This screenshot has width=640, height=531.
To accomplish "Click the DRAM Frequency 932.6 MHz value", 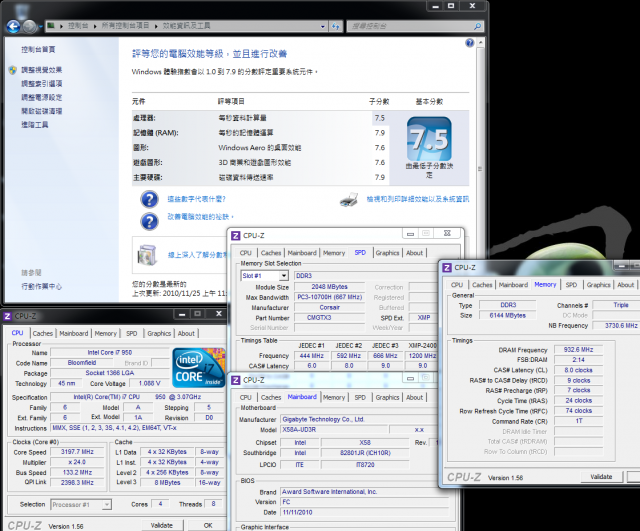I will tap(578, 350).
